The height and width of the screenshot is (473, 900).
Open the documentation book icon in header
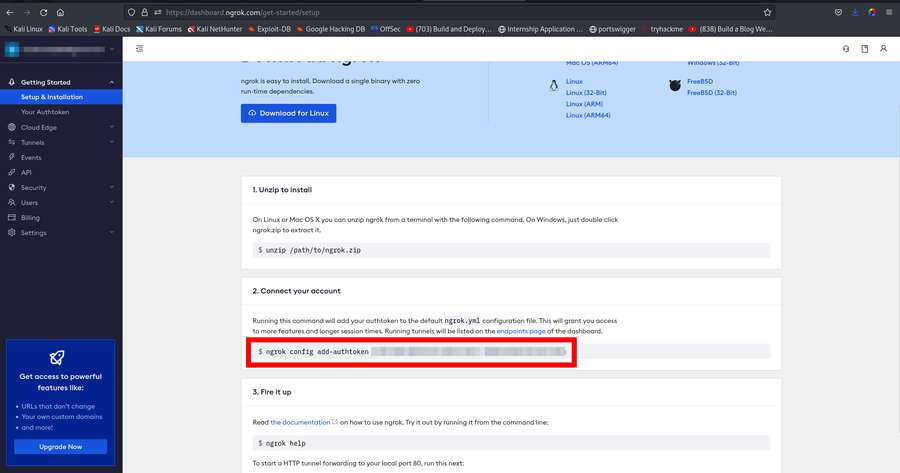[865, 48]
